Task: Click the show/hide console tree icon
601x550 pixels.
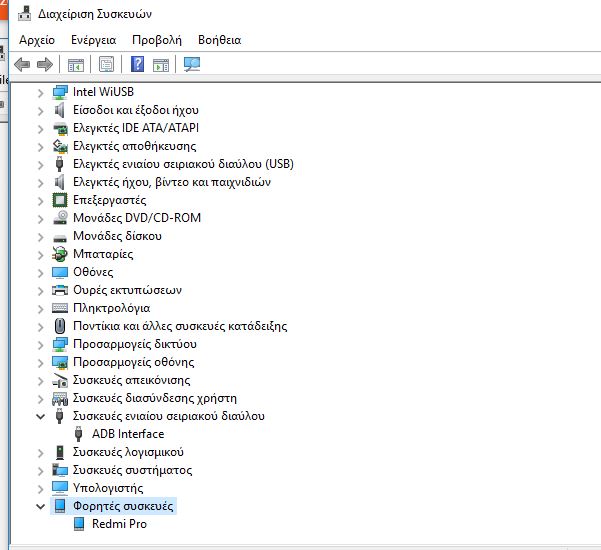Action: 75,65
